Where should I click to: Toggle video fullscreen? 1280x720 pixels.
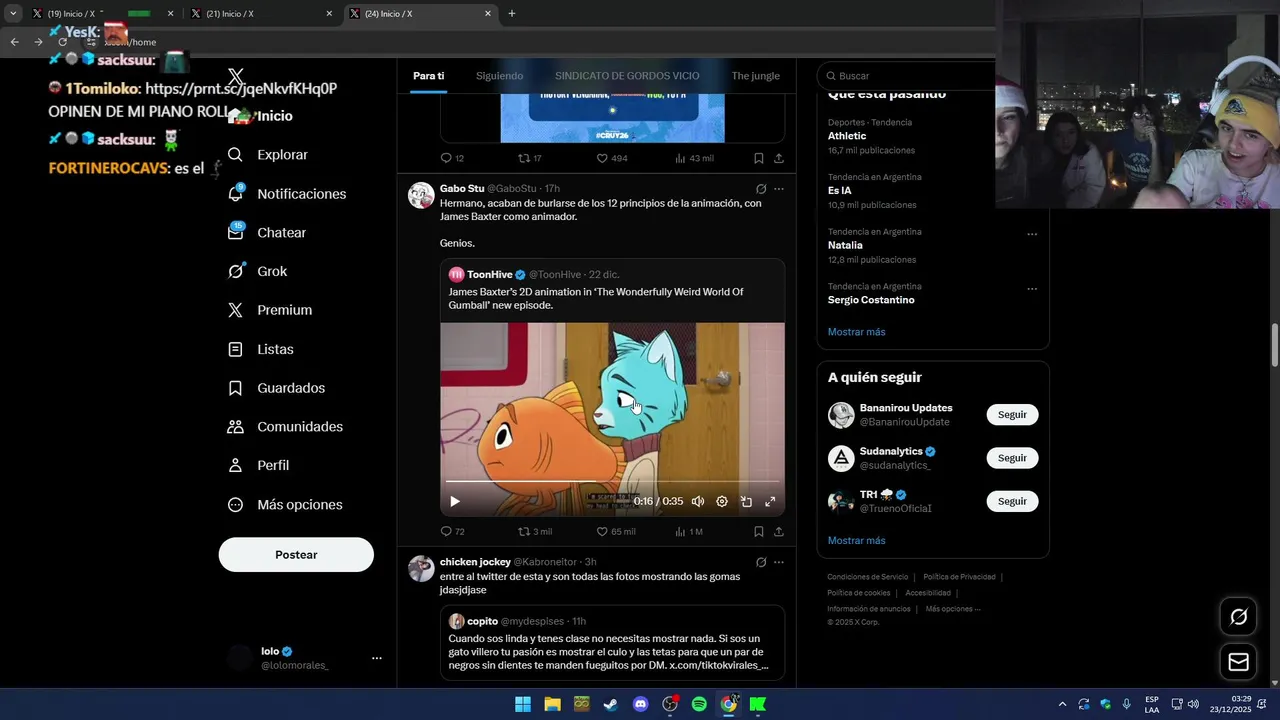pos(770,501)
